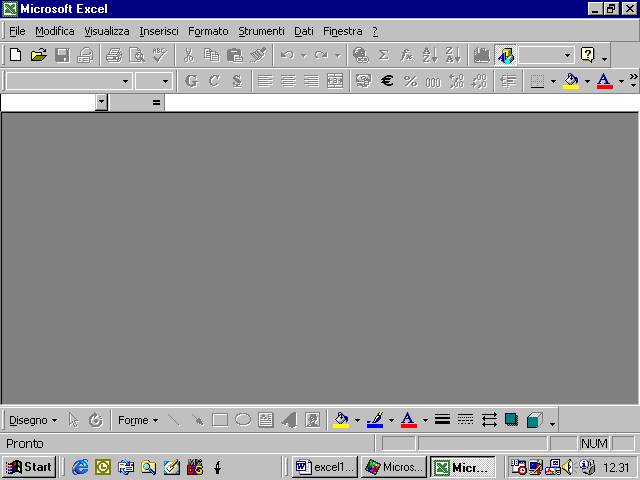This screenshot has height=480, width=640.
Task: Click the Copy icon
Action: tap(211, 55)
